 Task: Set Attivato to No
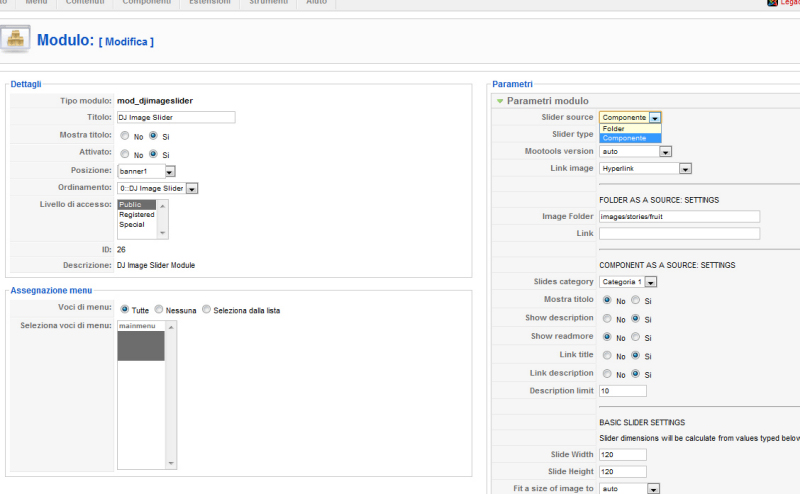[x=124, y=154]
